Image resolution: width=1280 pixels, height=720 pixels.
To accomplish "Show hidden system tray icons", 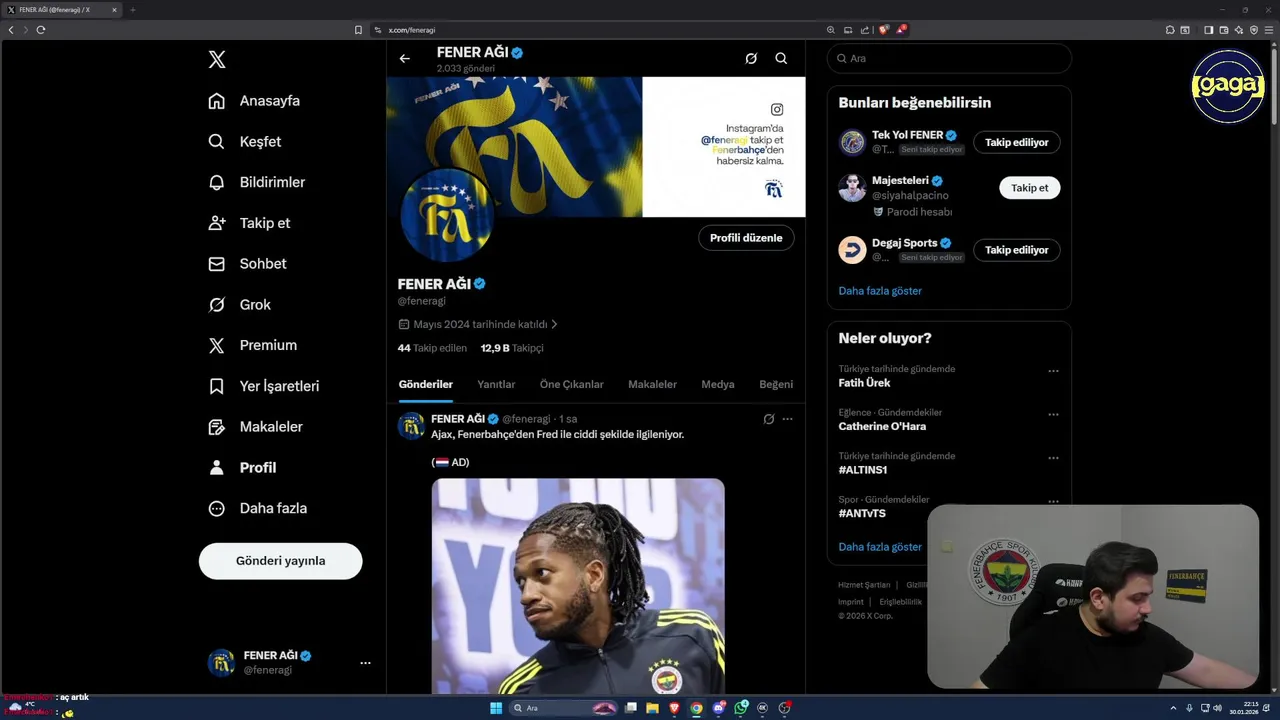I will [x=1173, y=708].
